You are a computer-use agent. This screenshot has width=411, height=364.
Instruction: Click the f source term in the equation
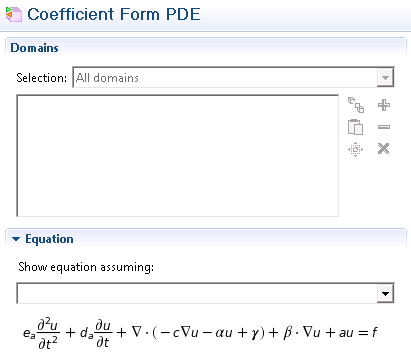374,332
